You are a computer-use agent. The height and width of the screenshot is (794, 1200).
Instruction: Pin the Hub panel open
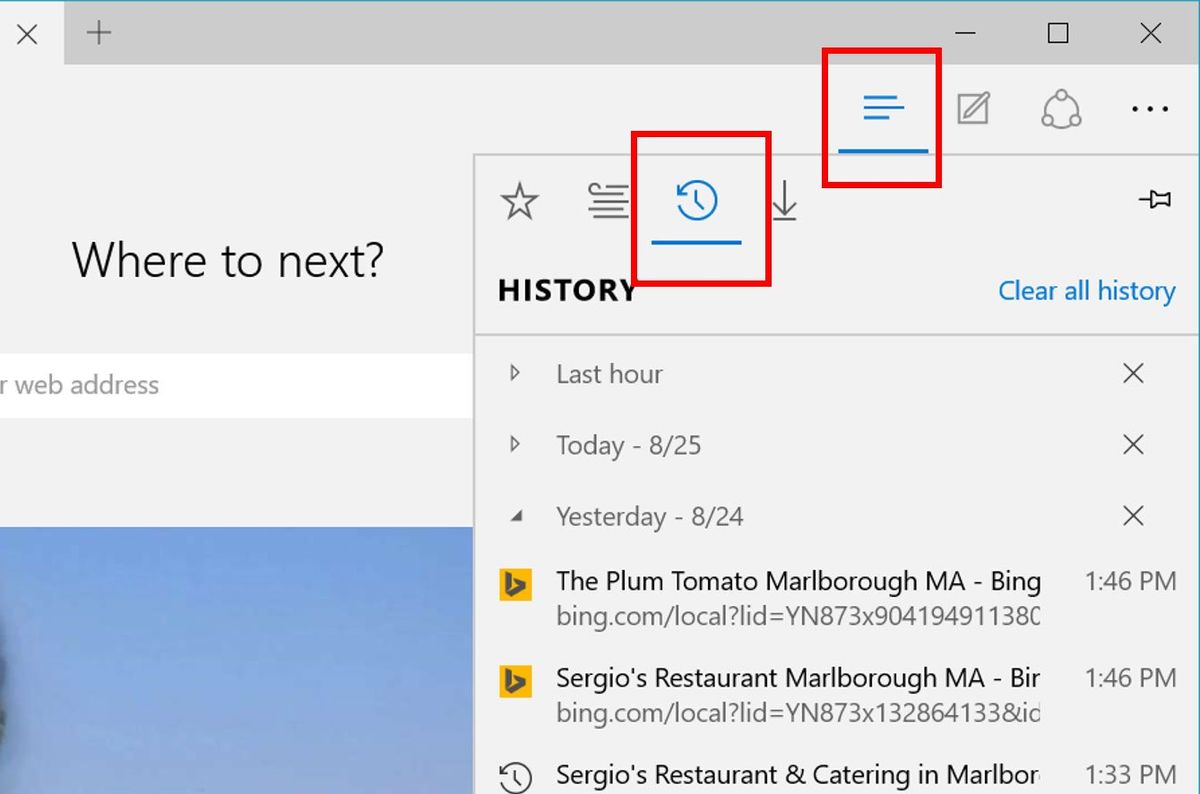[1156, 199]
